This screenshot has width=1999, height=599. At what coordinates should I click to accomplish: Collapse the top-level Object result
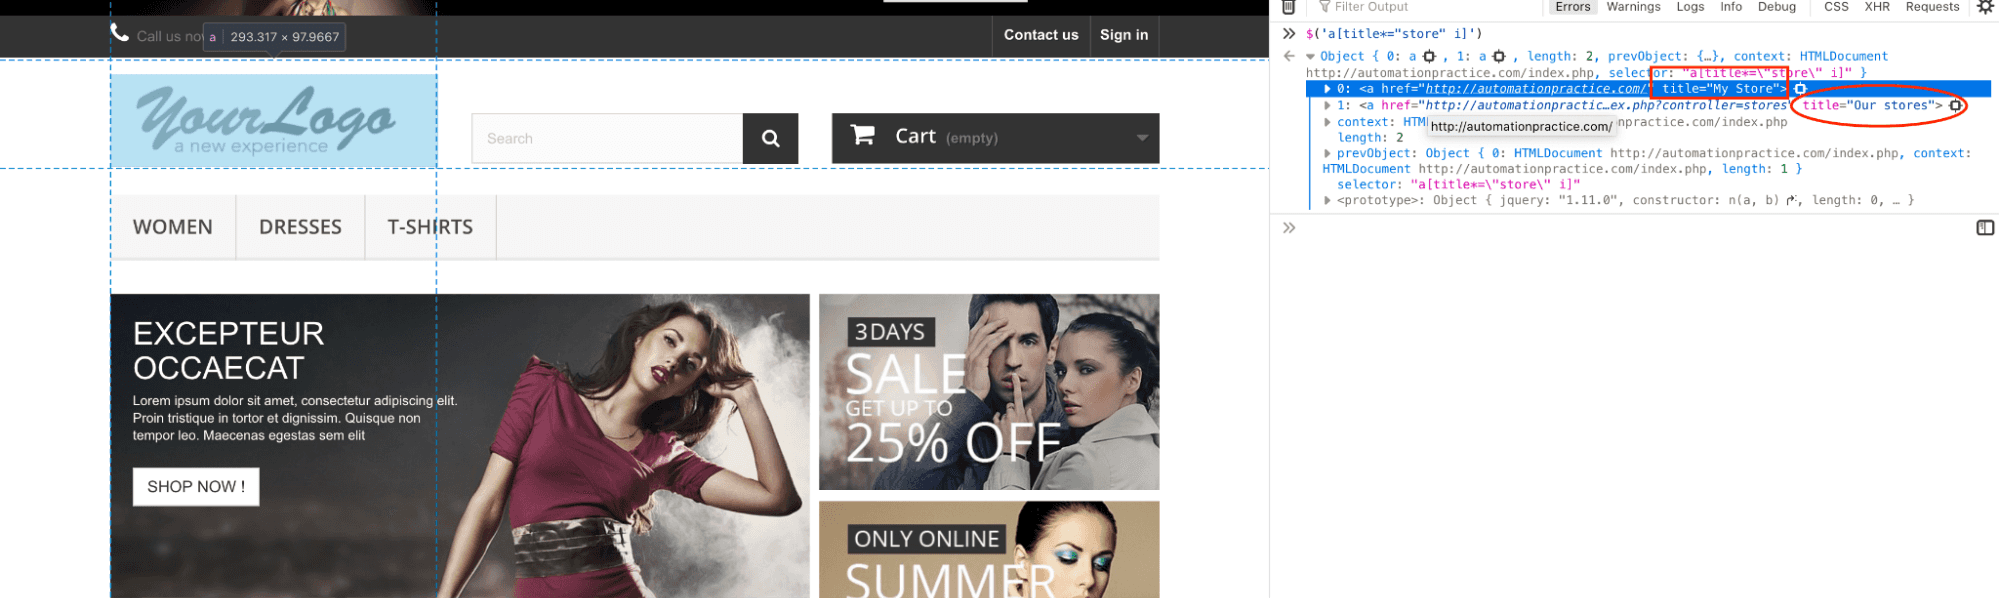(1310, 57)
